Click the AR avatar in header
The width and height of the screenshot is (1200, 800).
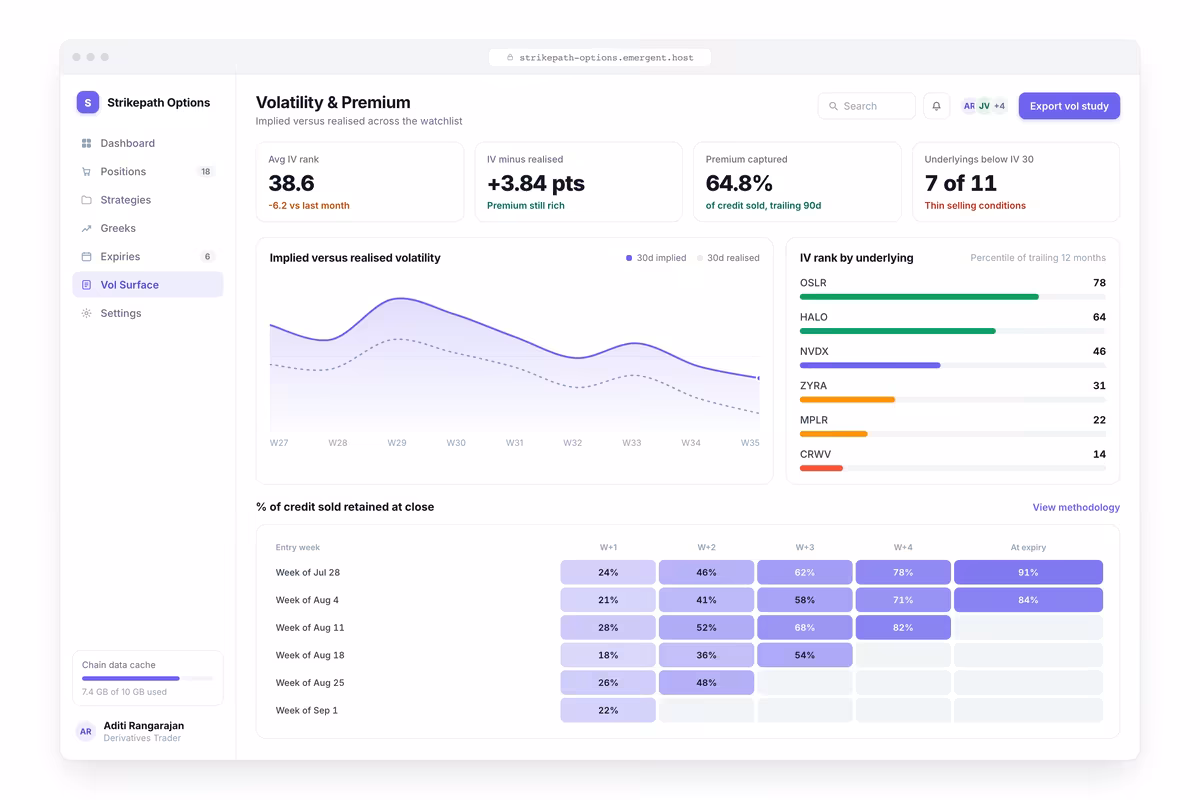(x=969, y=106)
